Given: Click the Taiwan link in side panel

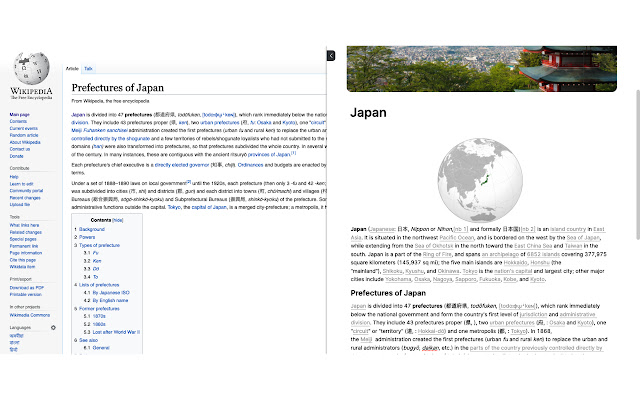Looking at the screenshot, I should (x=573, y=246).
